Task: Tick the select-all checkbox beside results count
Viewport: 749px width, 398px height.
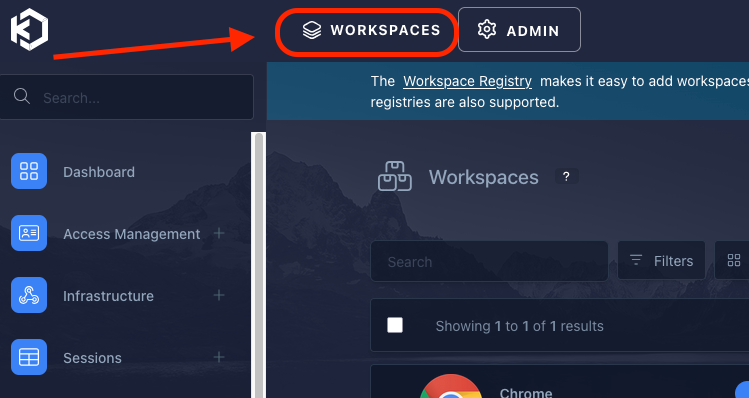Action: coord(395,325)
